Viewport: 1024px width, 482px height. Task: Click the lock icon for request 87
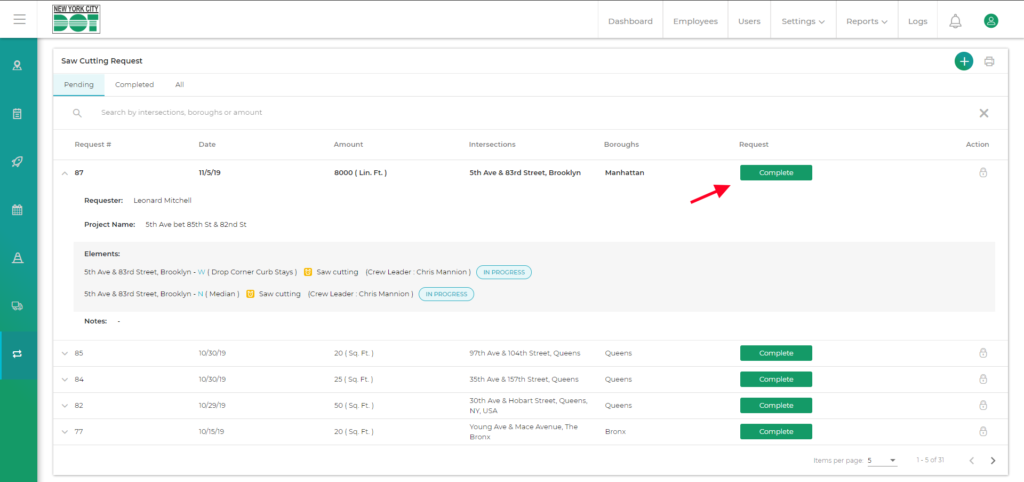pyautogui.click(x=983, y=173)
